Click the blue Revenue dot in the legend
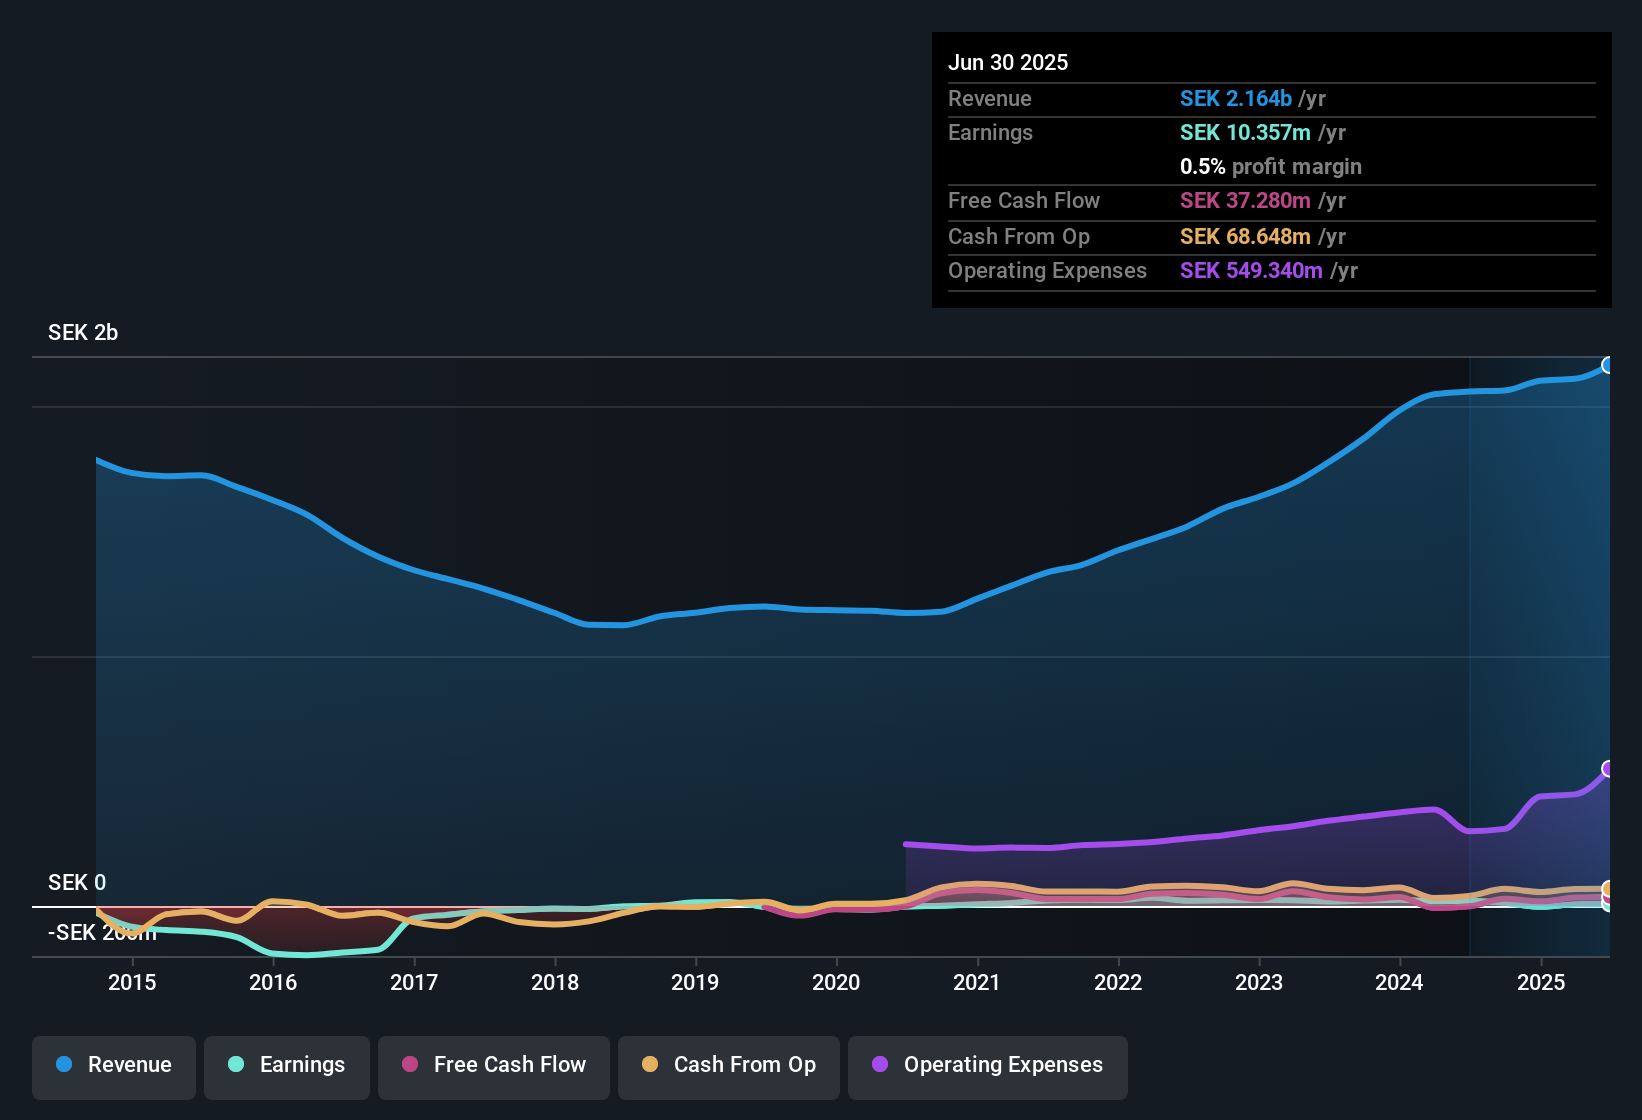This screenshot has width=1642, height=1120. point(64,1065)
